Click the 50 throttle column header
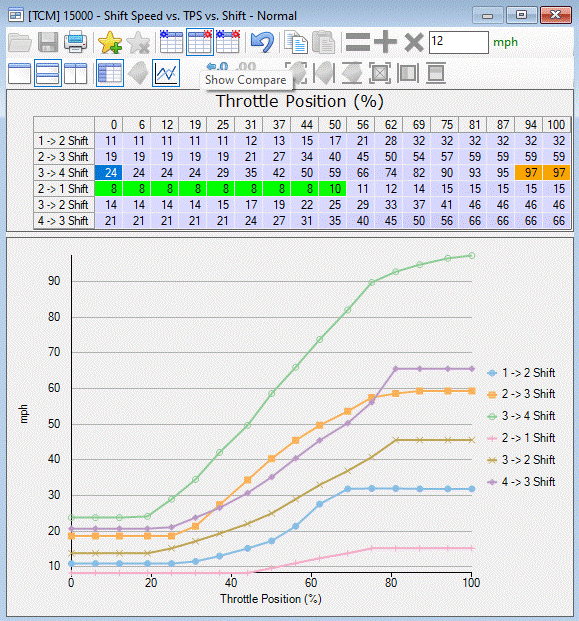 pos(333,125)
